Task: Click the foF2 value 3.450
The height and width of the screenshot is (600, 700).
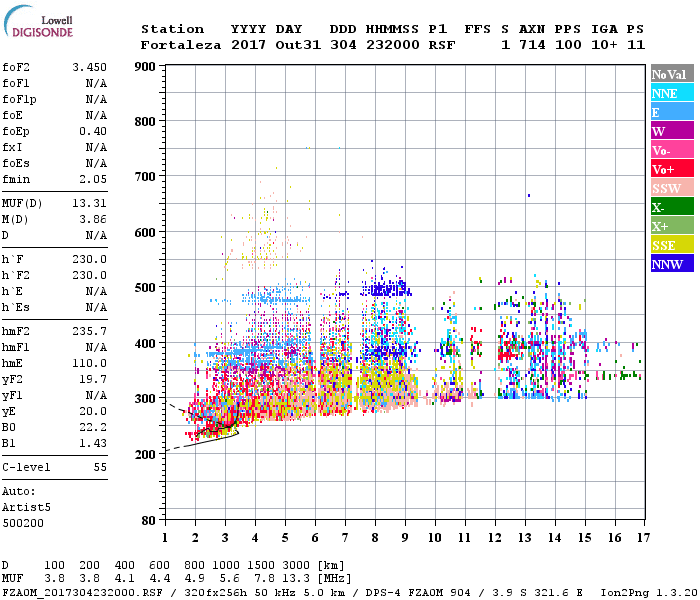Action: pyautogui.click(x=89, y=67)
